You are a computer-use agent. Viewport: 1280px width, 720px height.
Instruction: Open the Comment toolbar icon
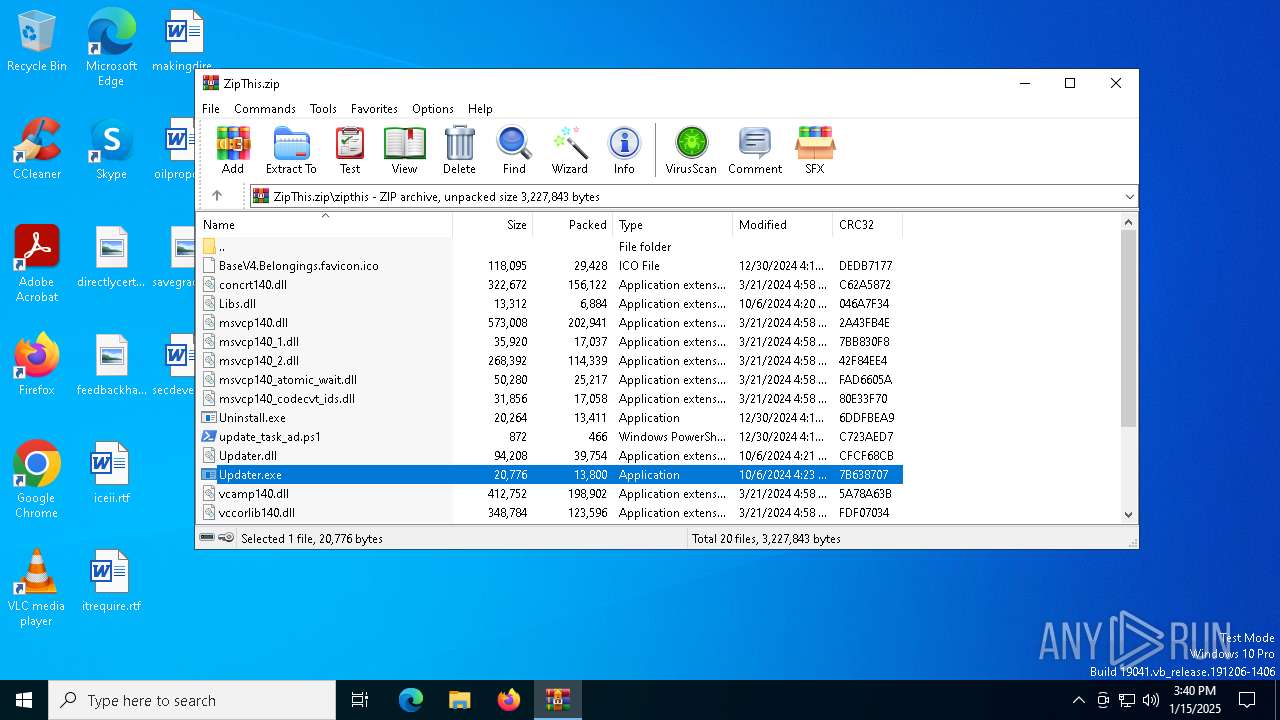pos(755,150)
